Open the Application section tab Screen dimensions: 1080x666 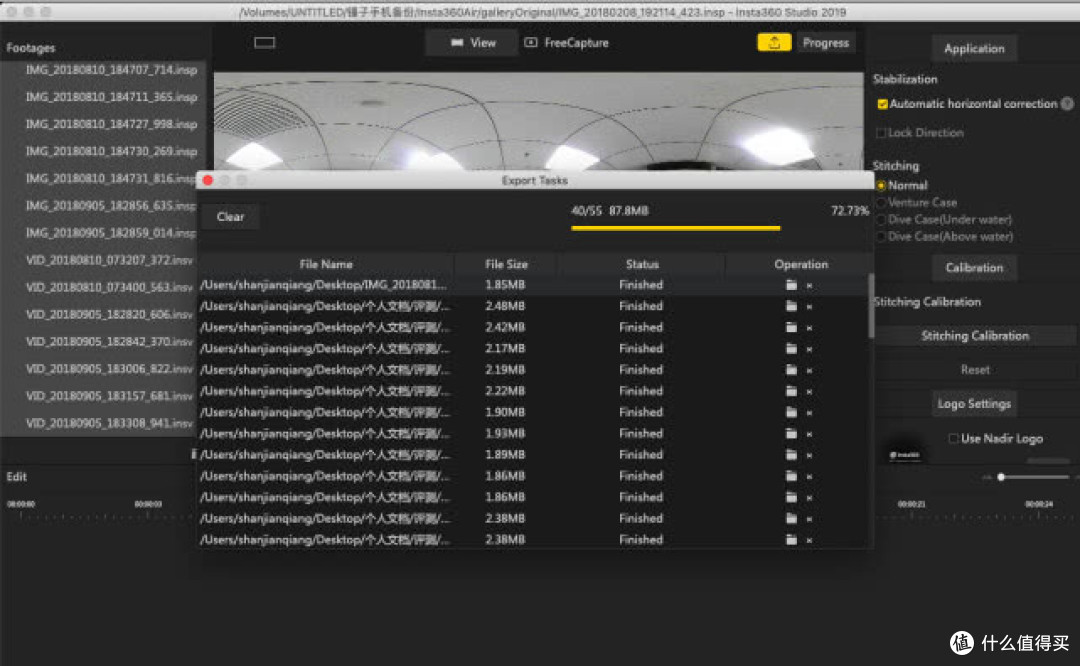974,49
